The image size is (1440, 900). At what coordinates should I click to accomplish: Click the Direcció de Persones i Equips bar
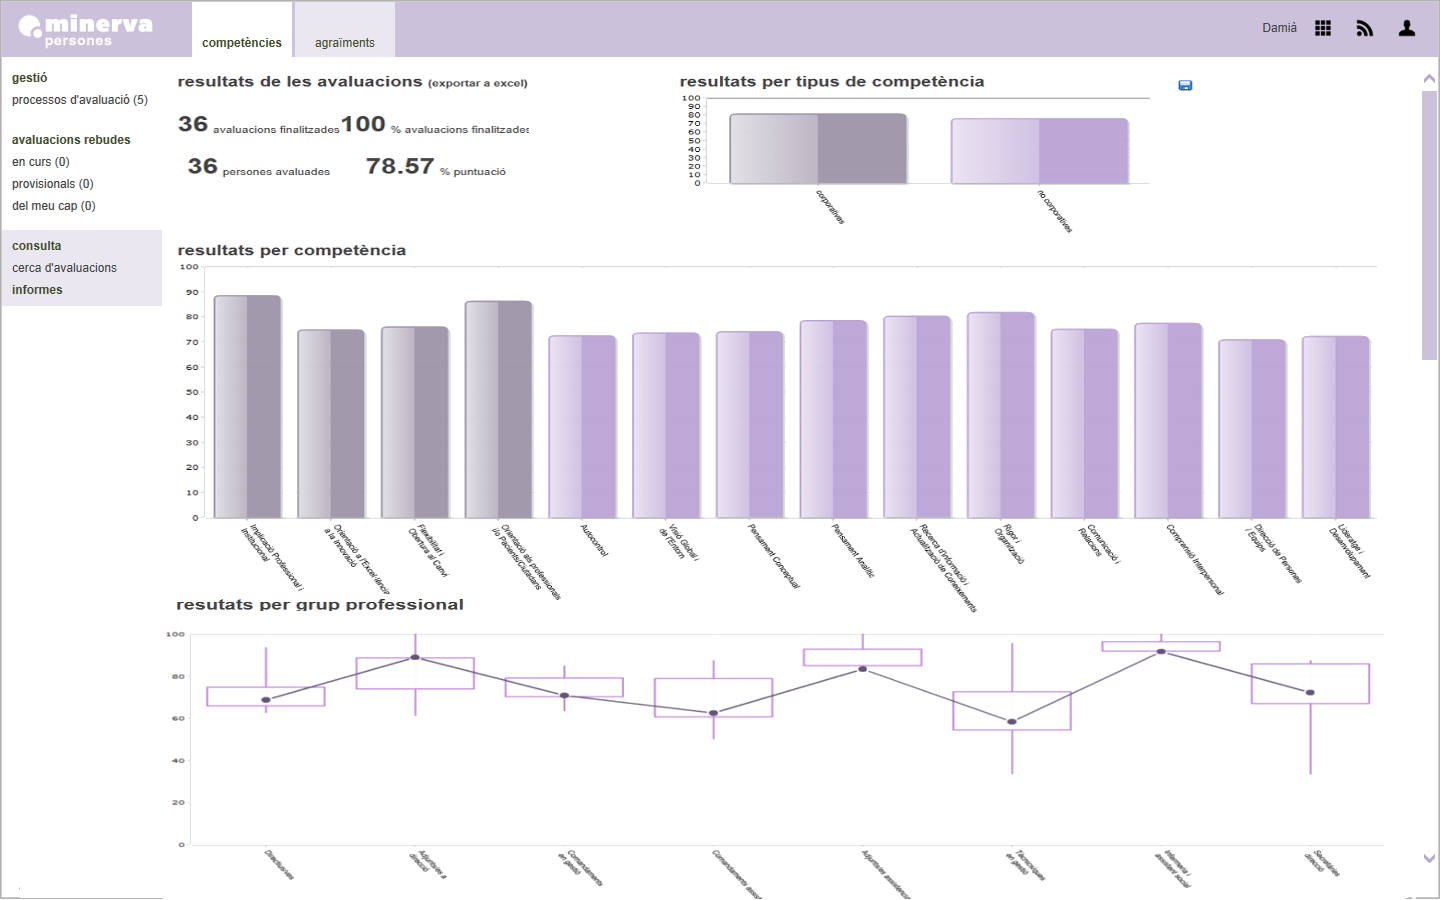[x=1252, y=429]
